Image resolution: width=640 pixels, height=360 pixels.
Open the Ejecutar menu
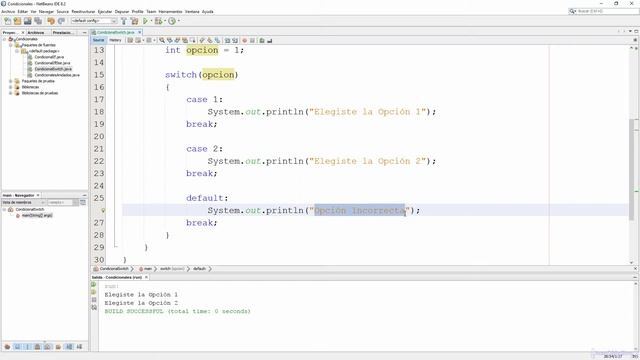(105, 12)
